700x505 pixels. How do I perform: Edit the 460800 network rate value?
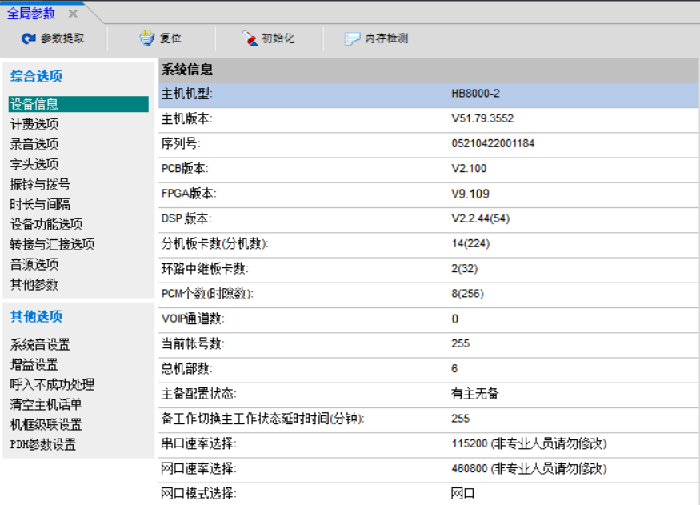tap(529, 469)
